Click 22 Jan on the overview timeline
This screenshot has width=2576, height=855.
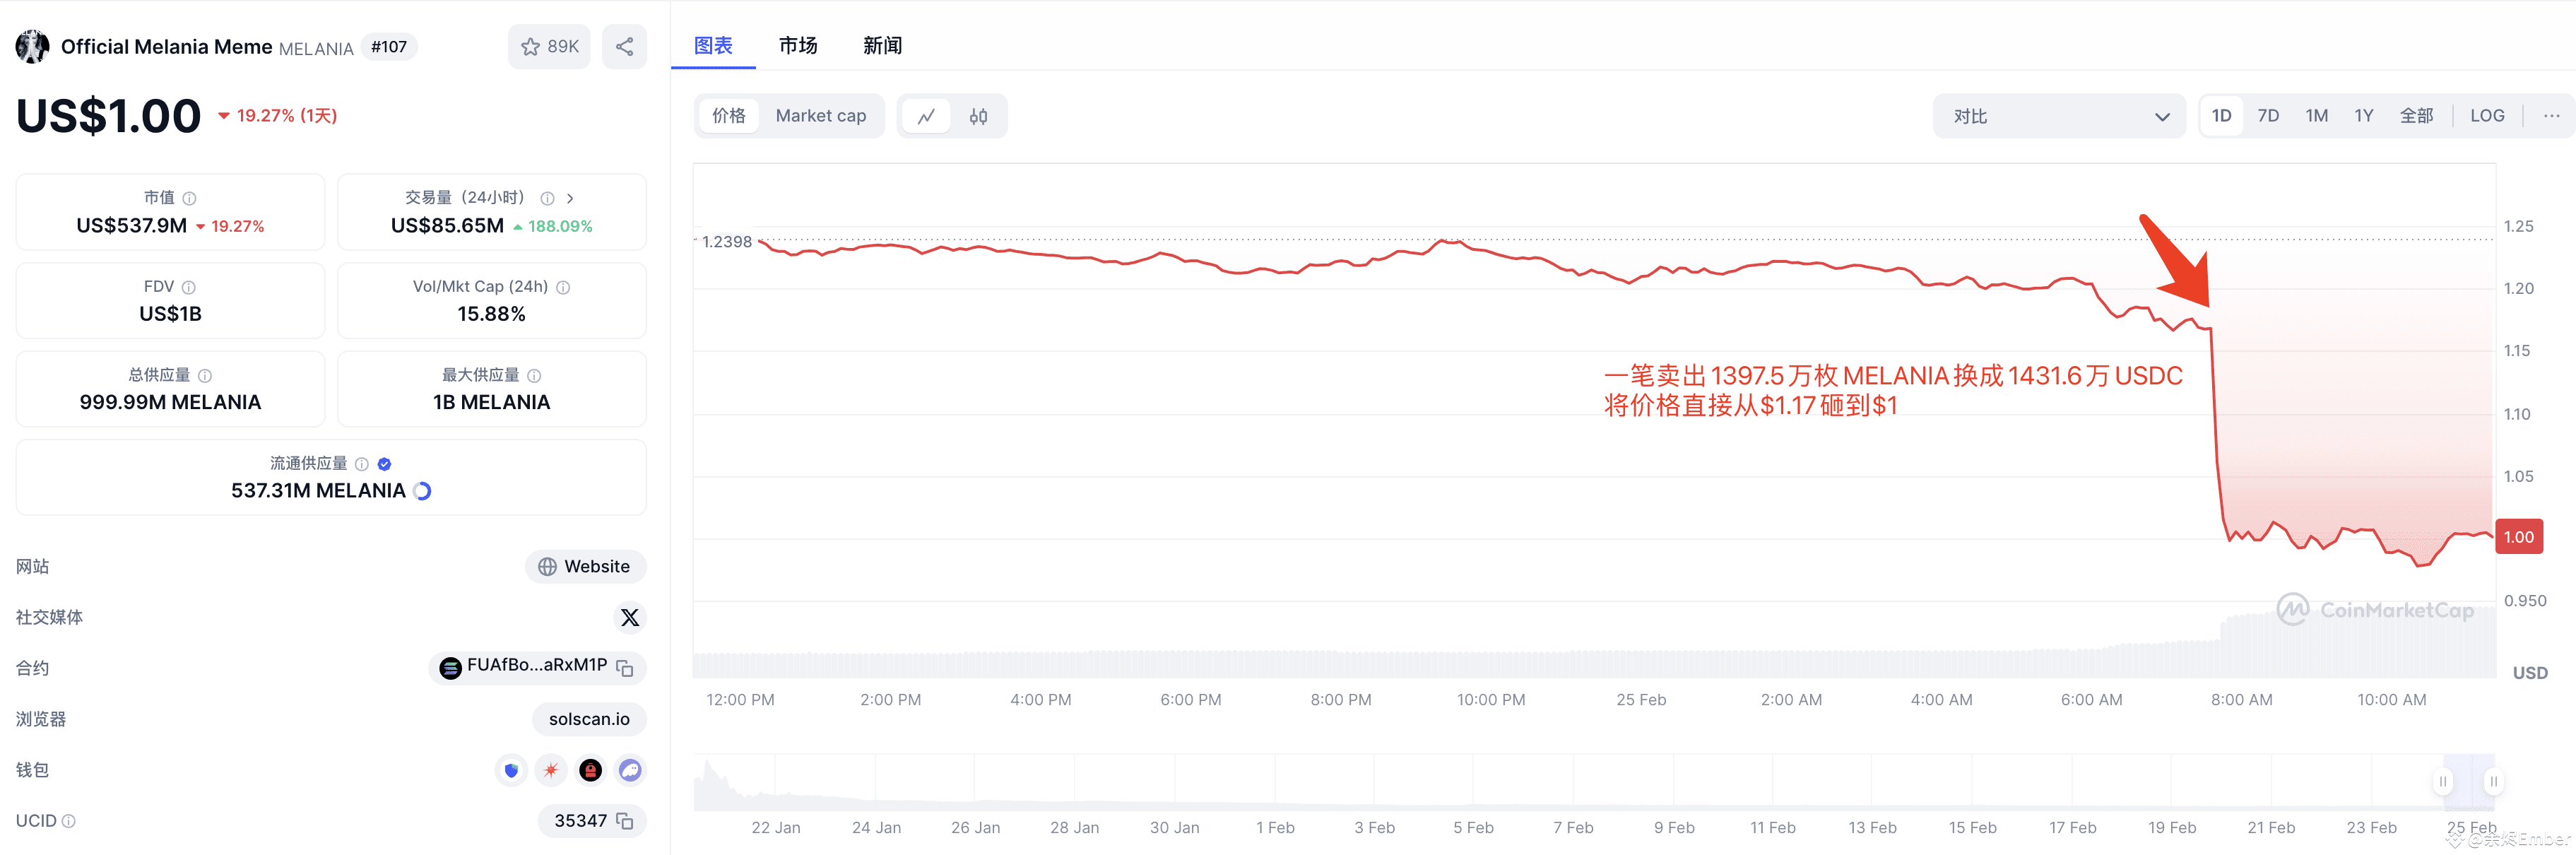point(776,829)
